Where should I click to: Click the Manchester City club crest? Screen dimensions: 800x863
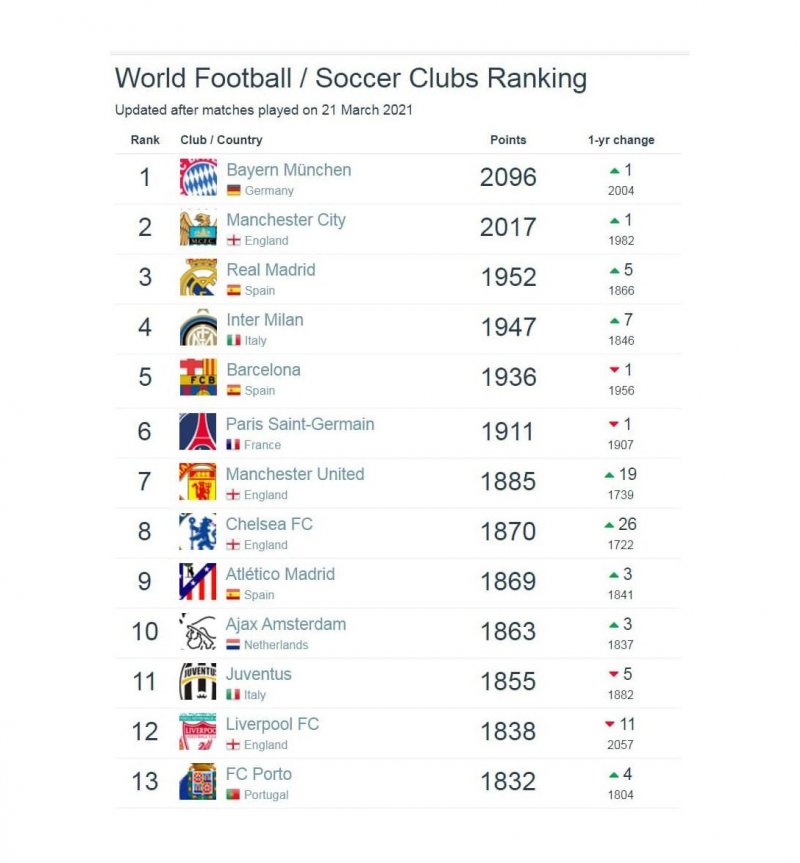click(198, 228)
